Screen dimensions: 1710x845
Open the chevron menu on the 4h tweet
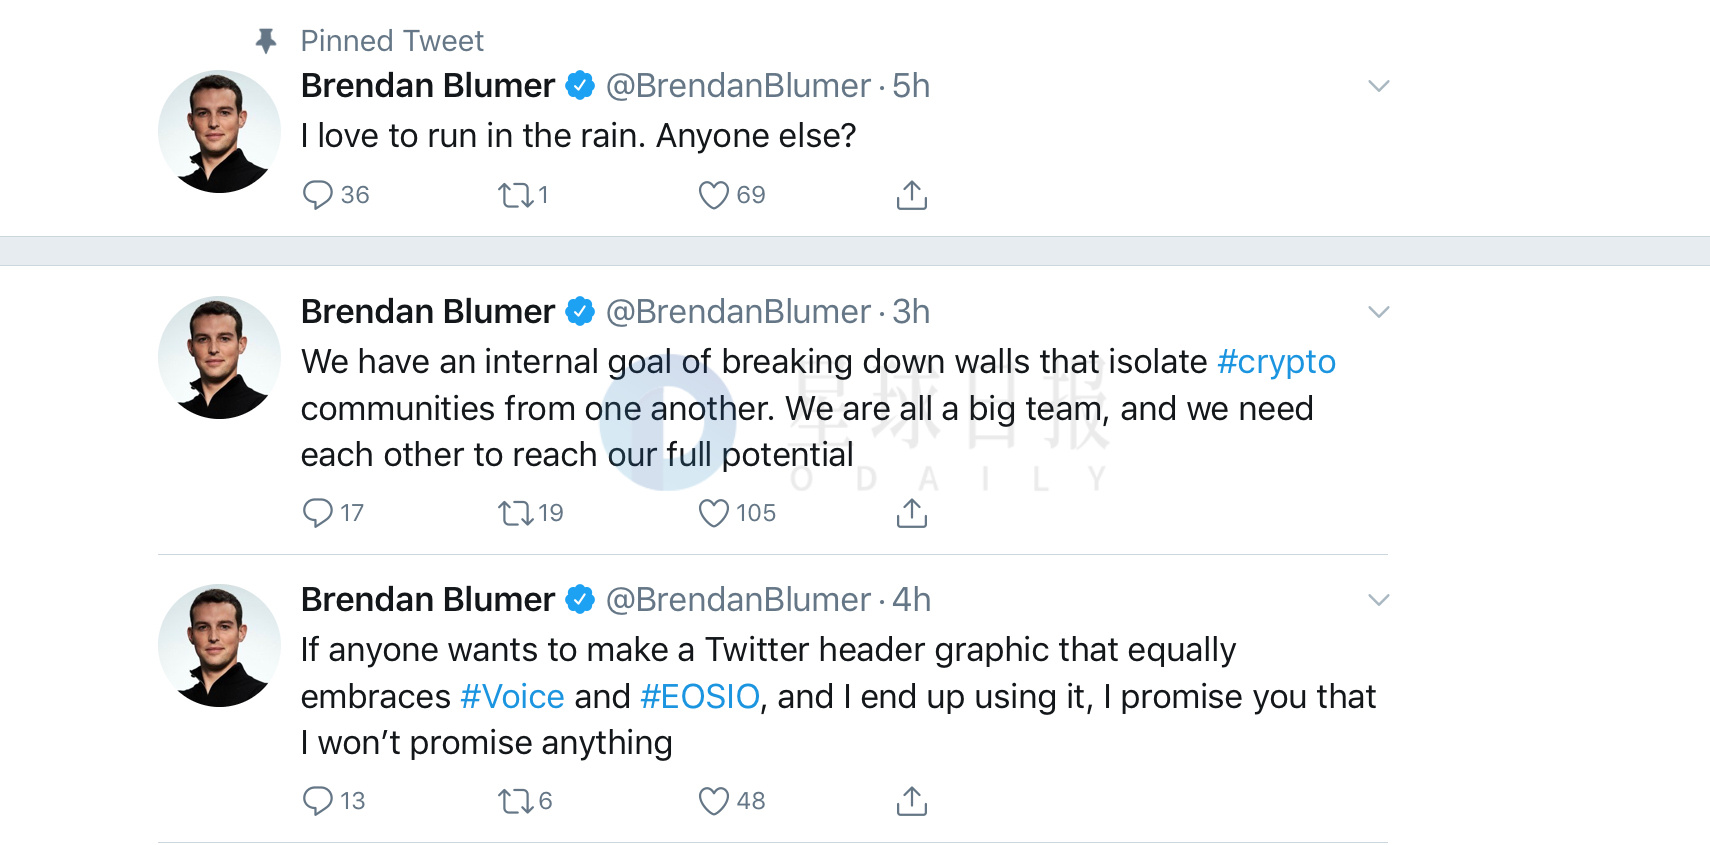tap(1379, 600)
